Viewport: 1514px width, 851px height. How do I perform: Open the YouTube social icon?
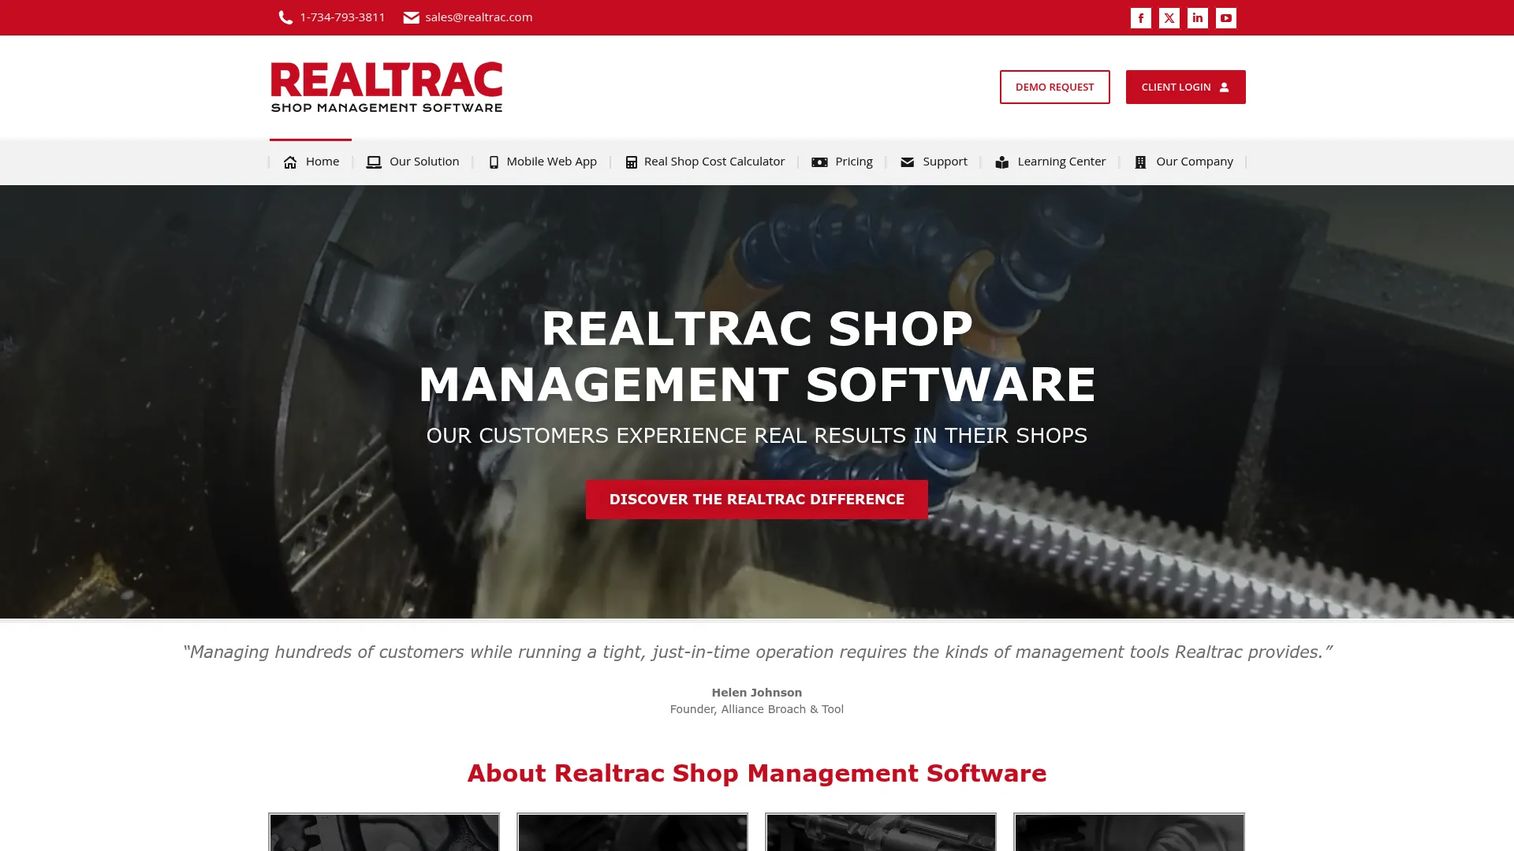click(1226, 18)
